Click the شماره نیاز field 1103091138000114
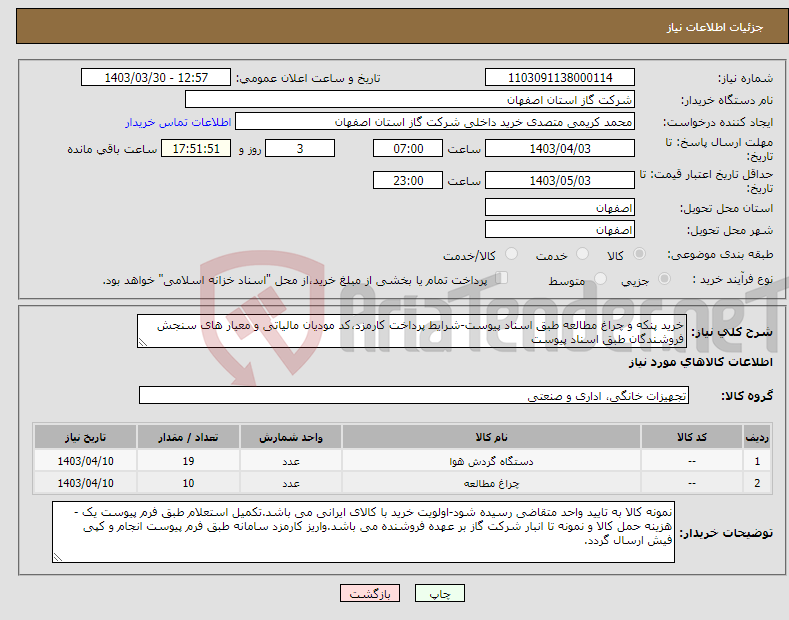This screenshot has height=620, width=789. click(x=560, y=78)
